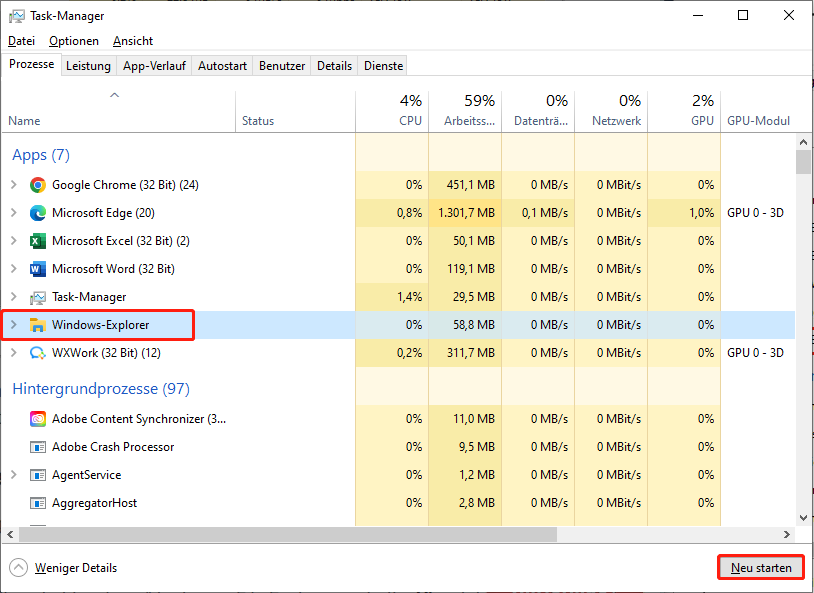Screen dimensions: 814x593
Task: Switch to the Dienste tab
Action: [x=382, y=65]
